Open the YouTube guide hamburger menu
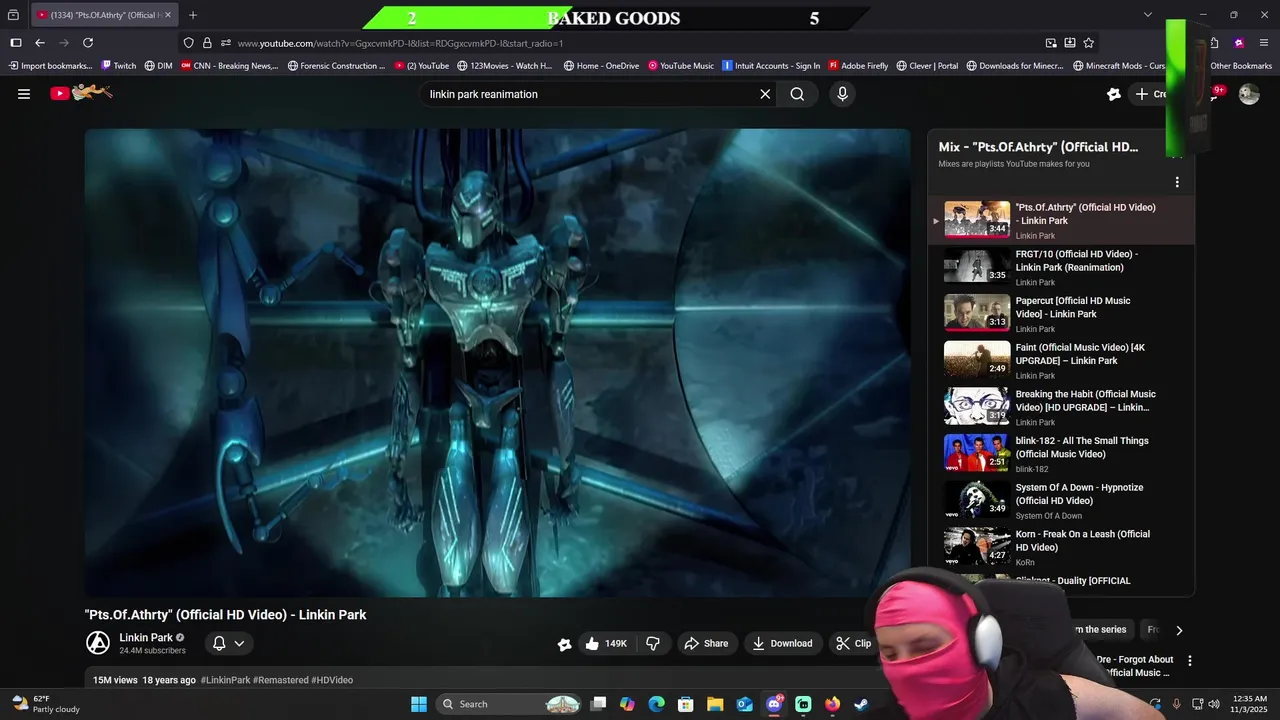This screenshot has height=720, width=1280. [x=24, y=94]
